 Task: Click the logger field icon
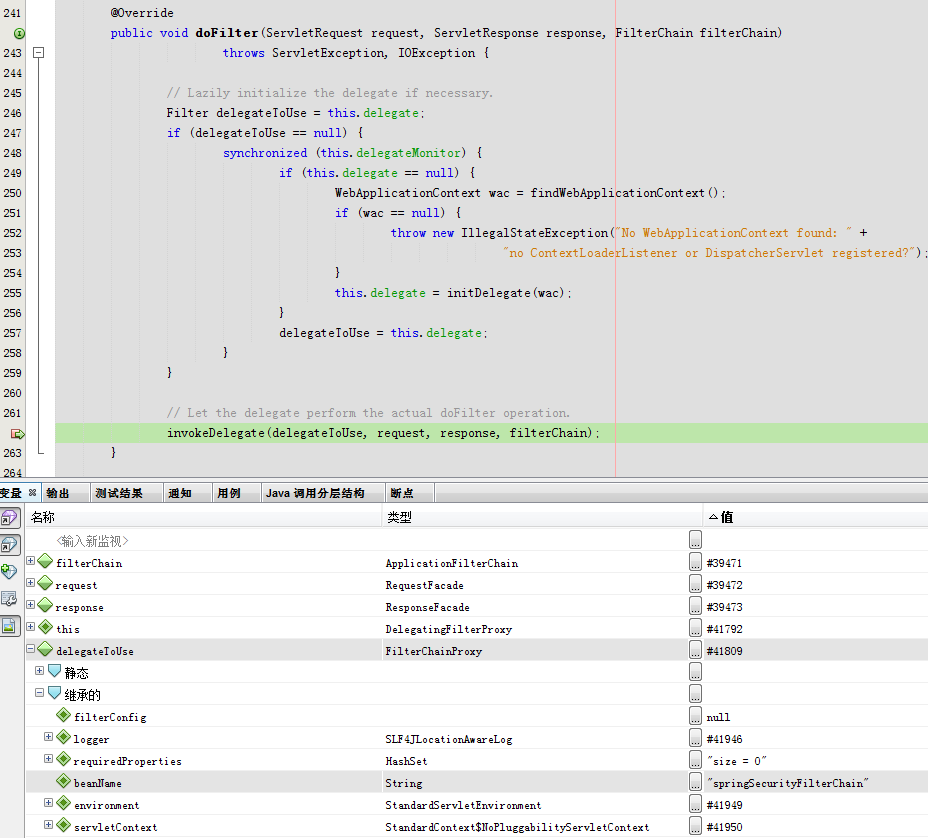coord(63,737)
